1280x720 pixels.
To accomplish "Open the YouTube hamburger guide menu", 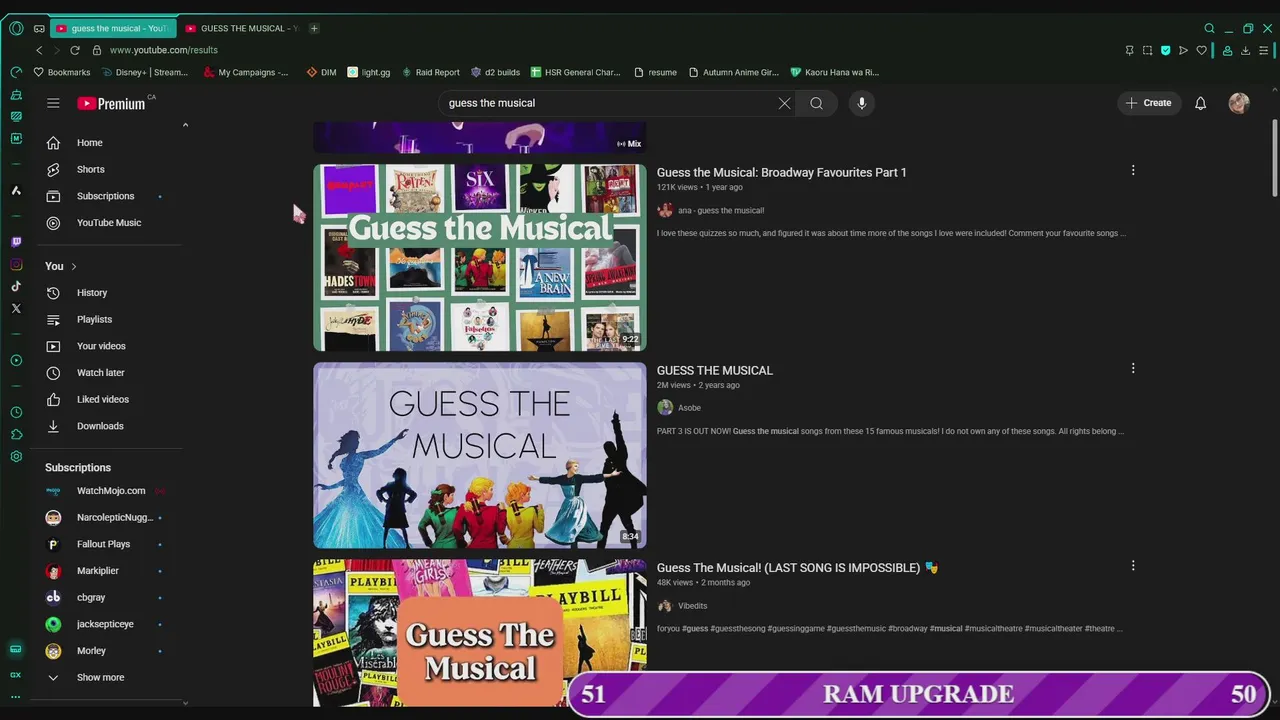I will click(53, 103).
